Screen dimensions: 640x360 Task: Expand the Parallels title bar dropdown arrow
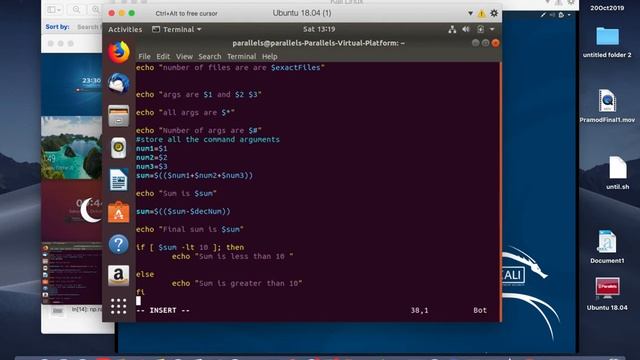coord(470,13)
